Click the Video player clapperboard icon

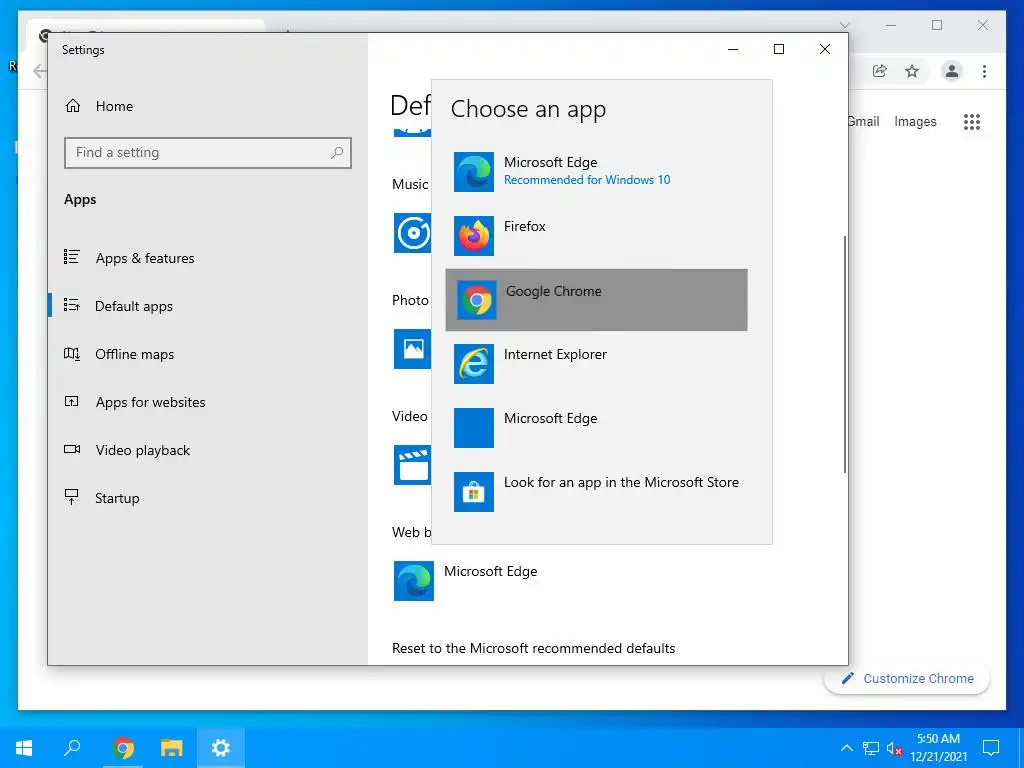(x=413, y=465)
